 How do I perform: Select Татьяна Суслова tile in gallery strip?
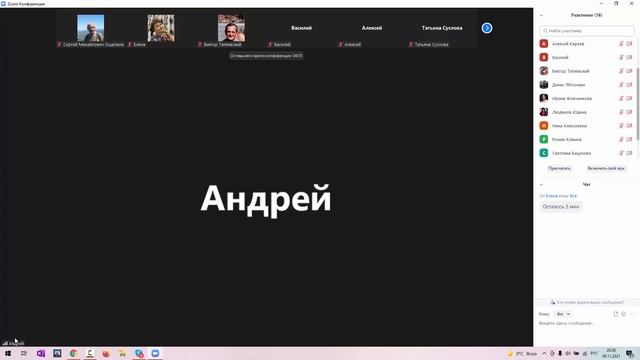442,28
